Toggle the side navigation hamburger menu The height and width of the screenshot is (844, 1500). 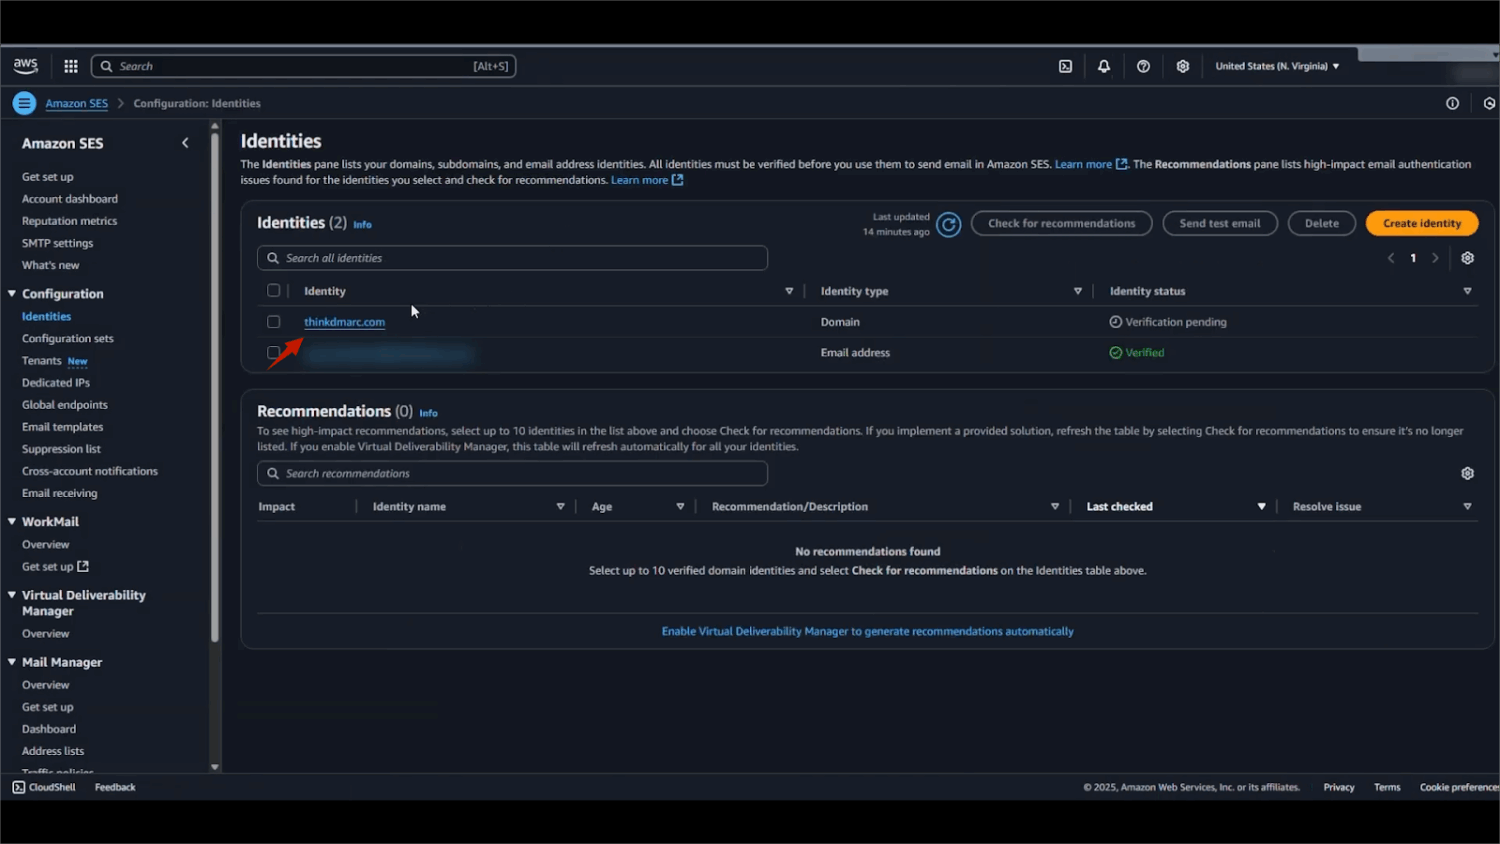(x=25, y=103)
